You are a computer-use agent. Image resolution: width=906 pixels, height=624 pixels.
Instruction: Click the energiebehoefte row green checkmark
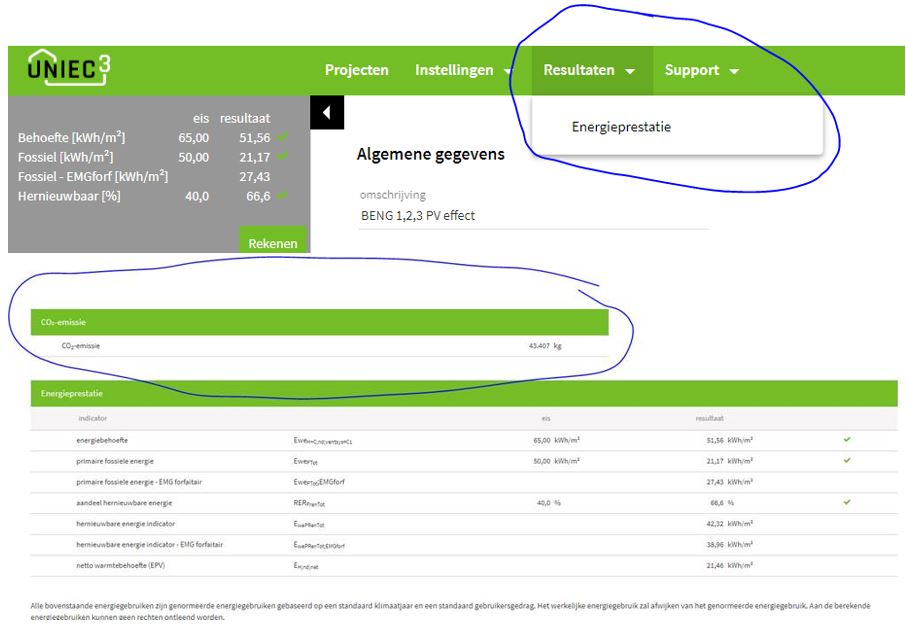846,440
